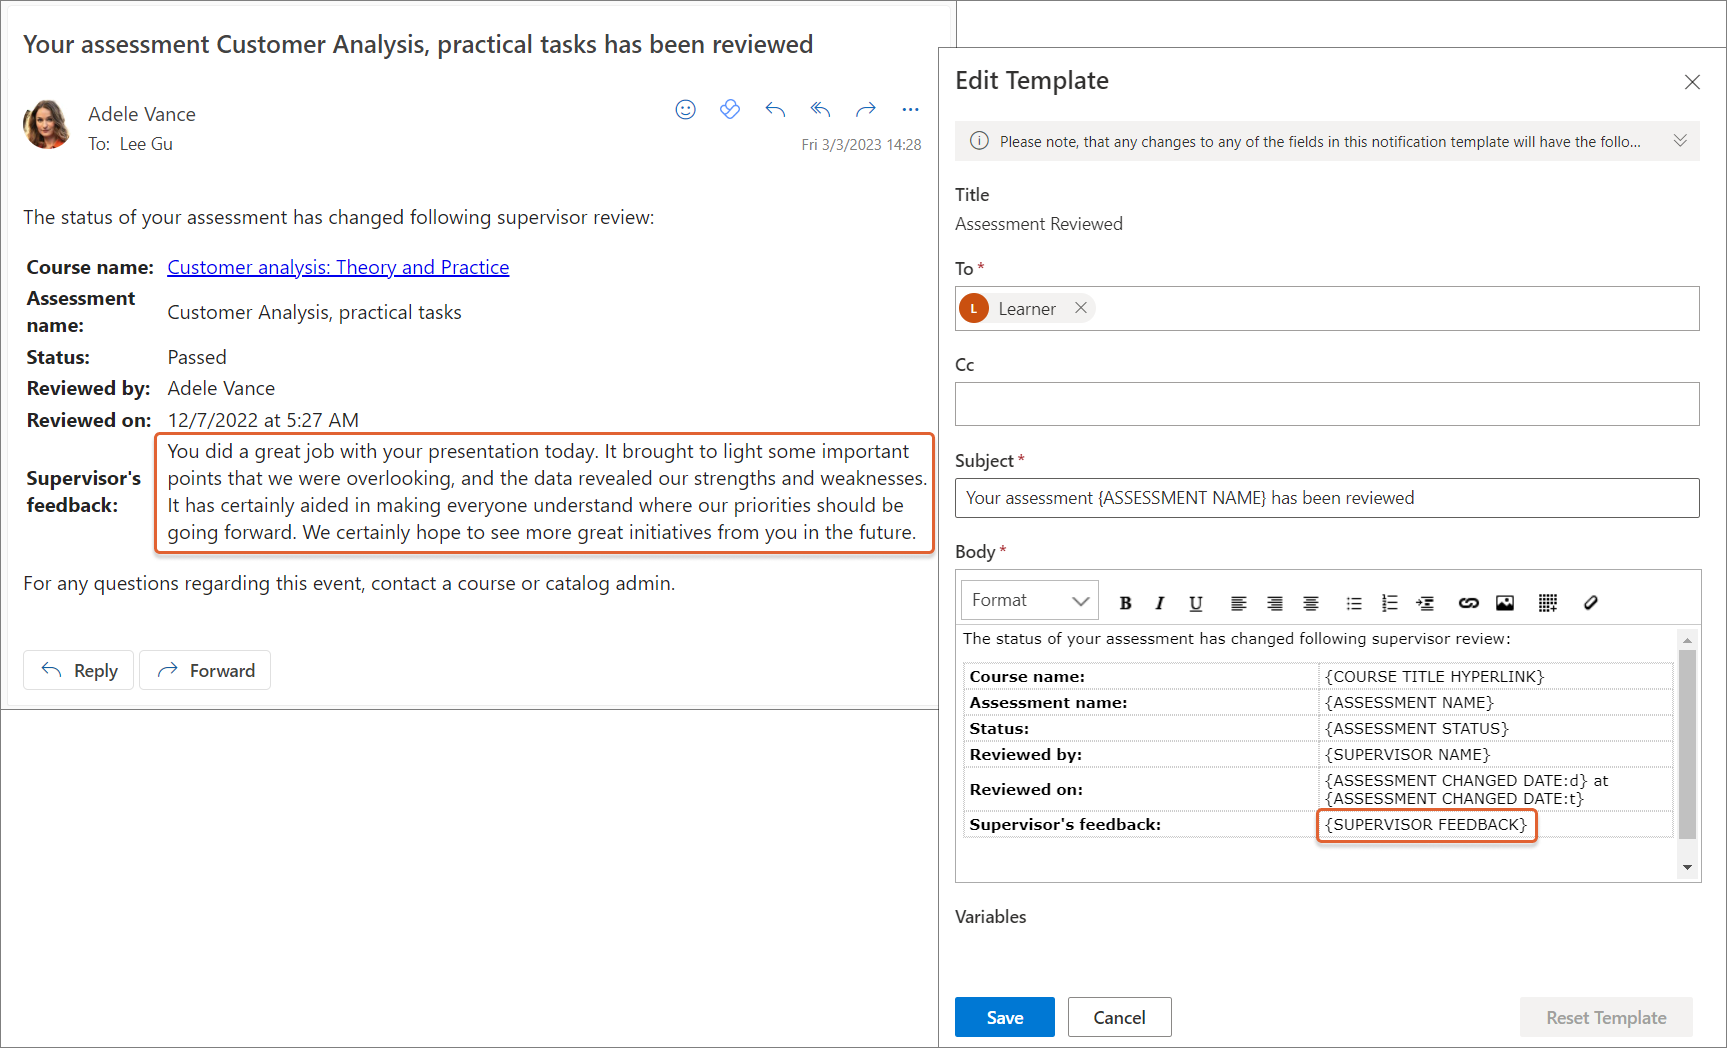The image size is (1727, 1048).
Task: Increase indent in the body editor
Action: point(1425,603)
